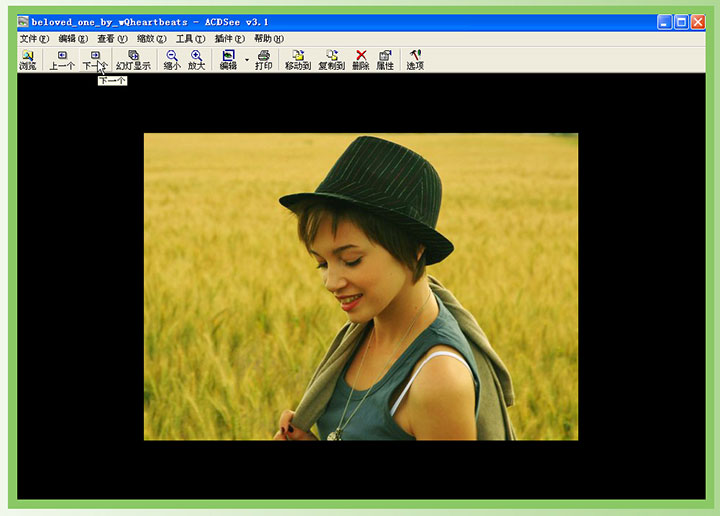
Task: Zoom in with the 放大 icon
Action: [x=196, y=60]
